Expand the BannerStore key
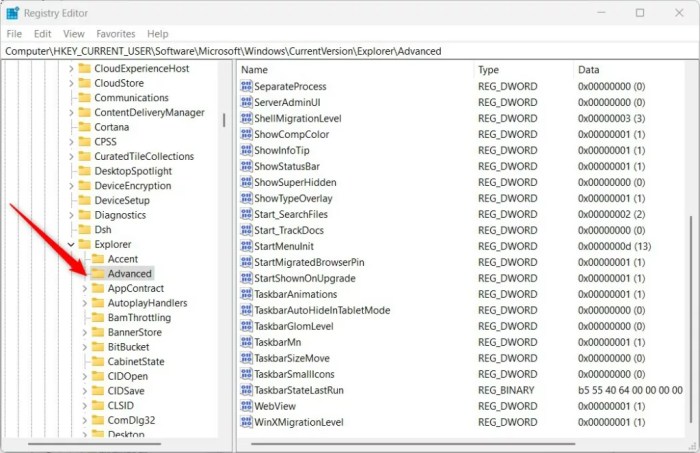Viewport: 700px width, 453px height. point(84,332)
